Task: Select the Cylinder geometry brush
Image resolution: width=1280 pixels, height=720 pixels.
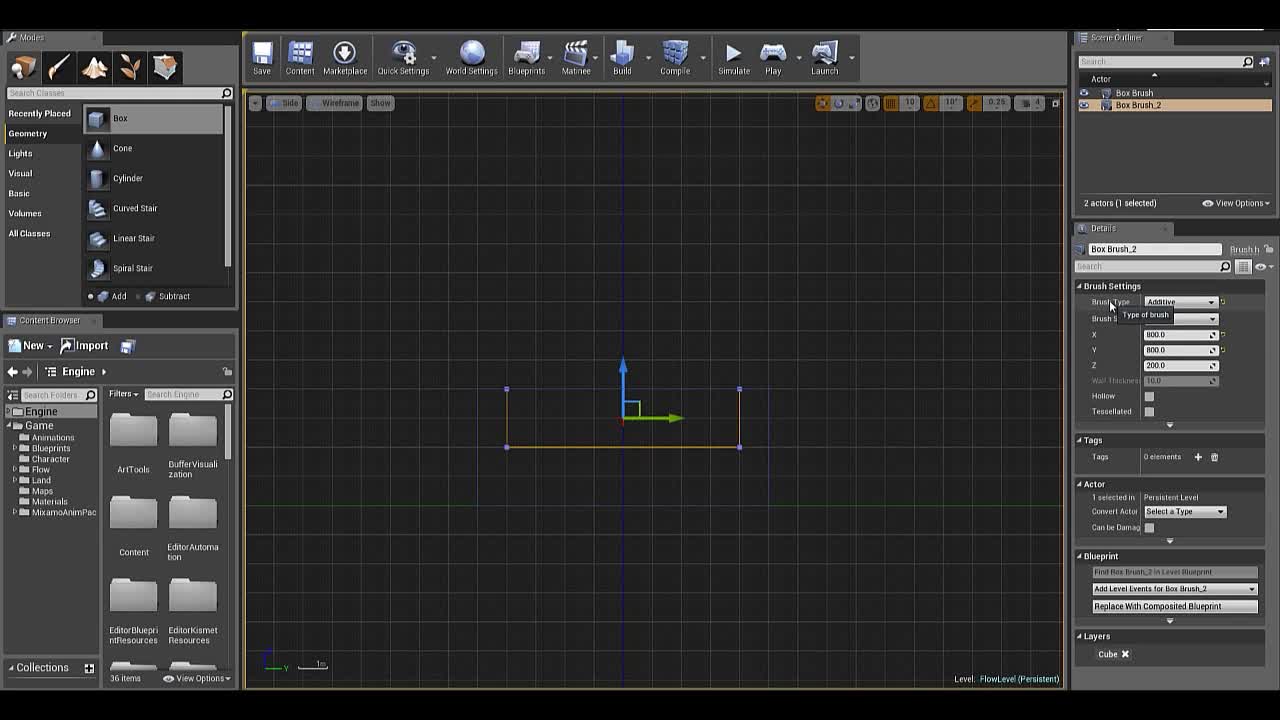Action: pos(153,178)
